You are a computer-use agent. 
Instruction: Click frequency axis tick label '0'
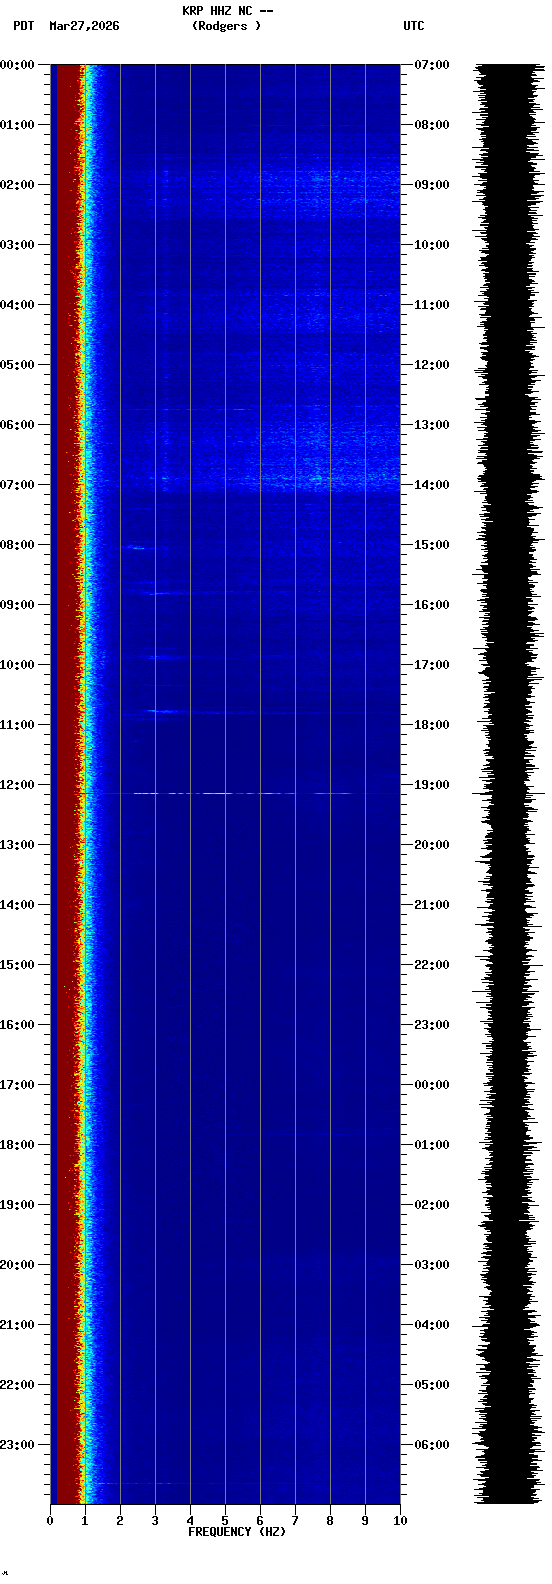[50, 1521]
